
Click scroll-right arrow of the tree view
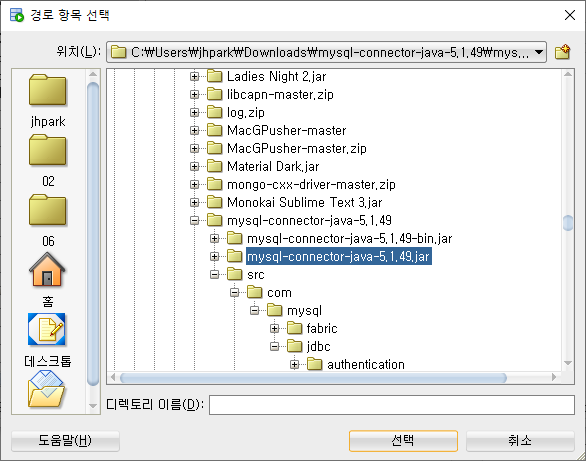point(554,378)
